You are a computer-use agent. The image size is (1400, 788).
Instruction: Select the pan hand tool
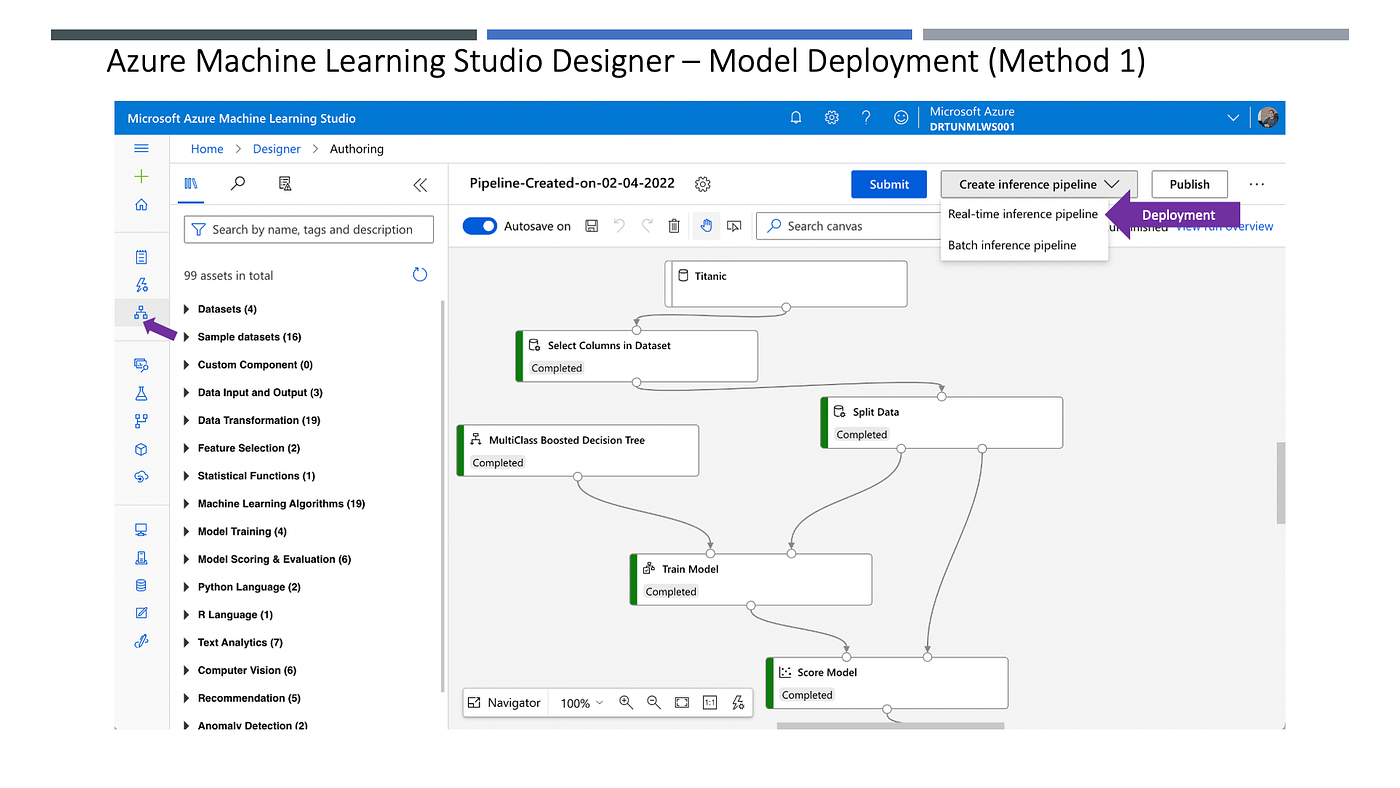click(706, 226)
